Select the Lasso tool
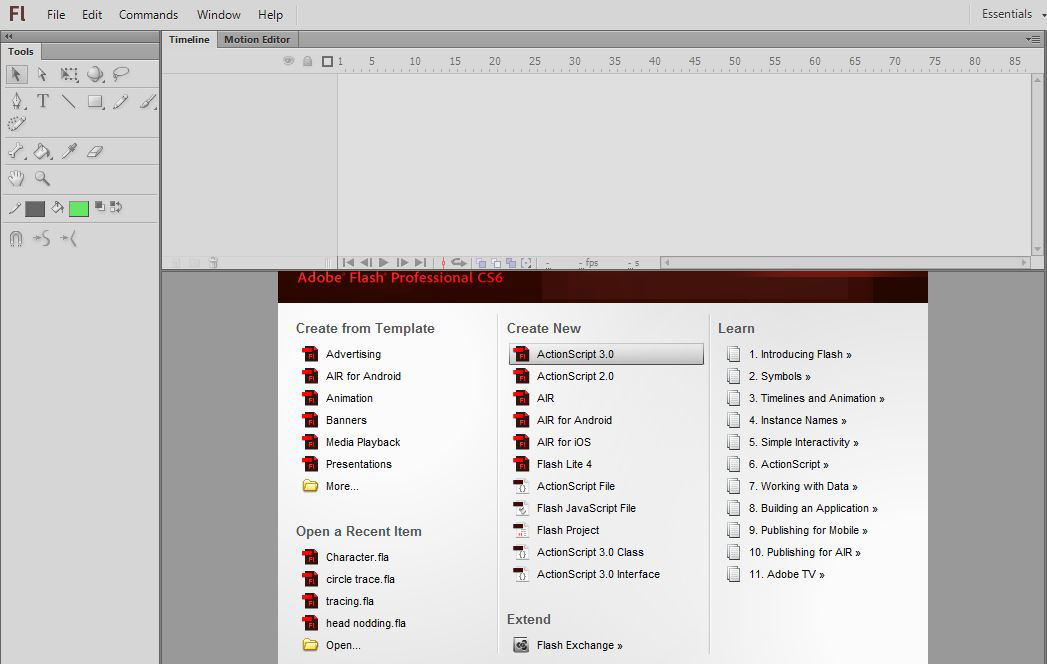This screenshot has width=1047, height=664. click(121, 74)
